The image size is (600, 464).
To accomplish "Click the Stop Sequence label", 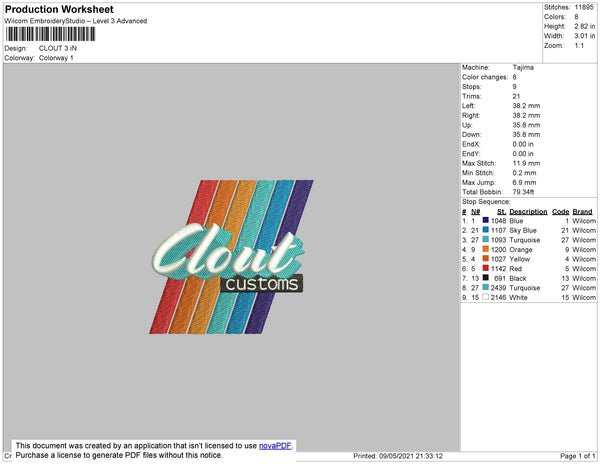I will 486,202.
